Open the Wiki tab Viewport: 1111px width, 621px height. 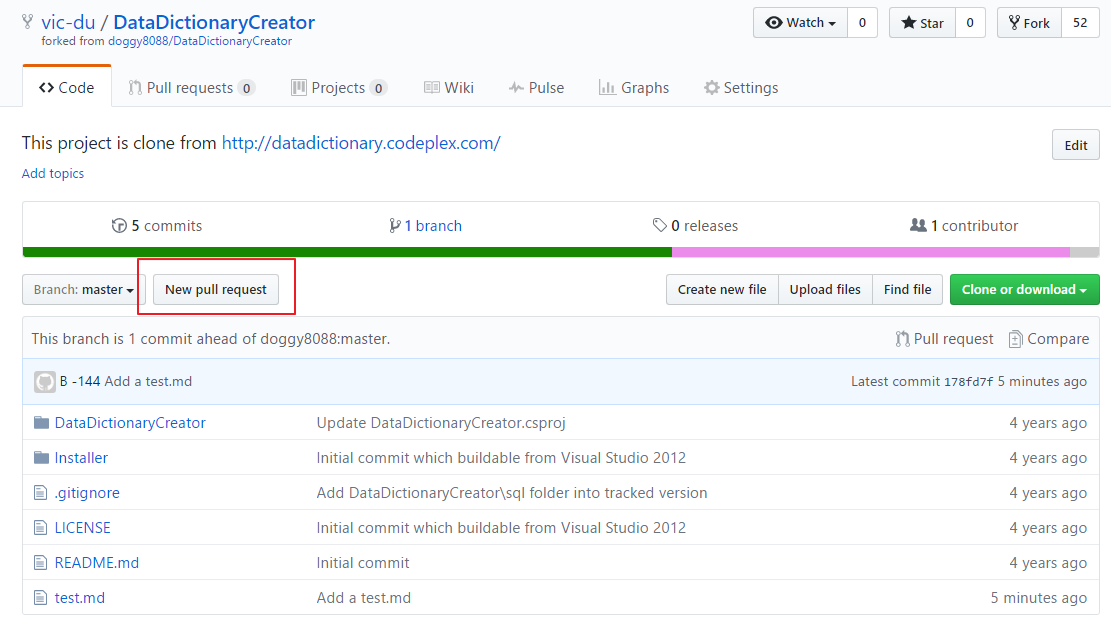[449, 87]
